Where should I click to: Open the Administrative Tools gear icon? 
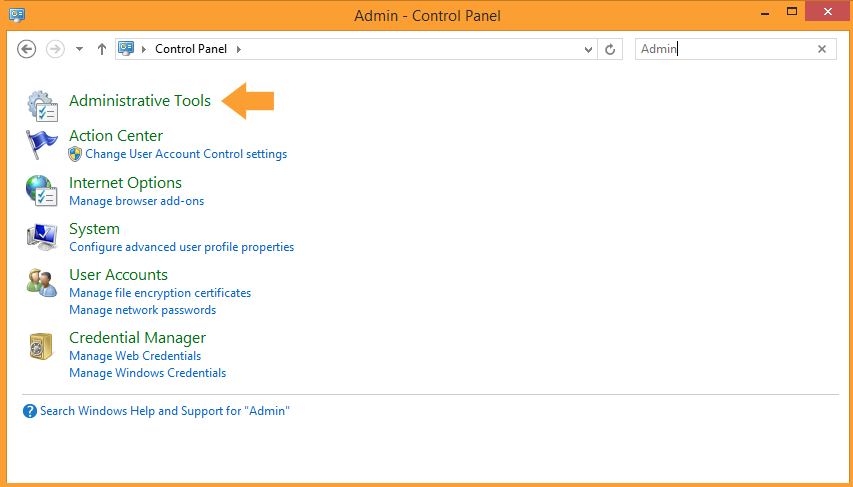(x=42, y=106)
